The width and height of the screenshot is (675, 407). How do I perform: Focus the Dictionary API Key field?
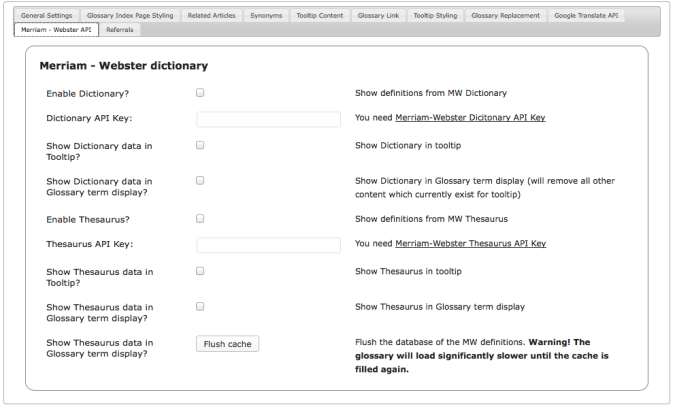coord(269,119)
